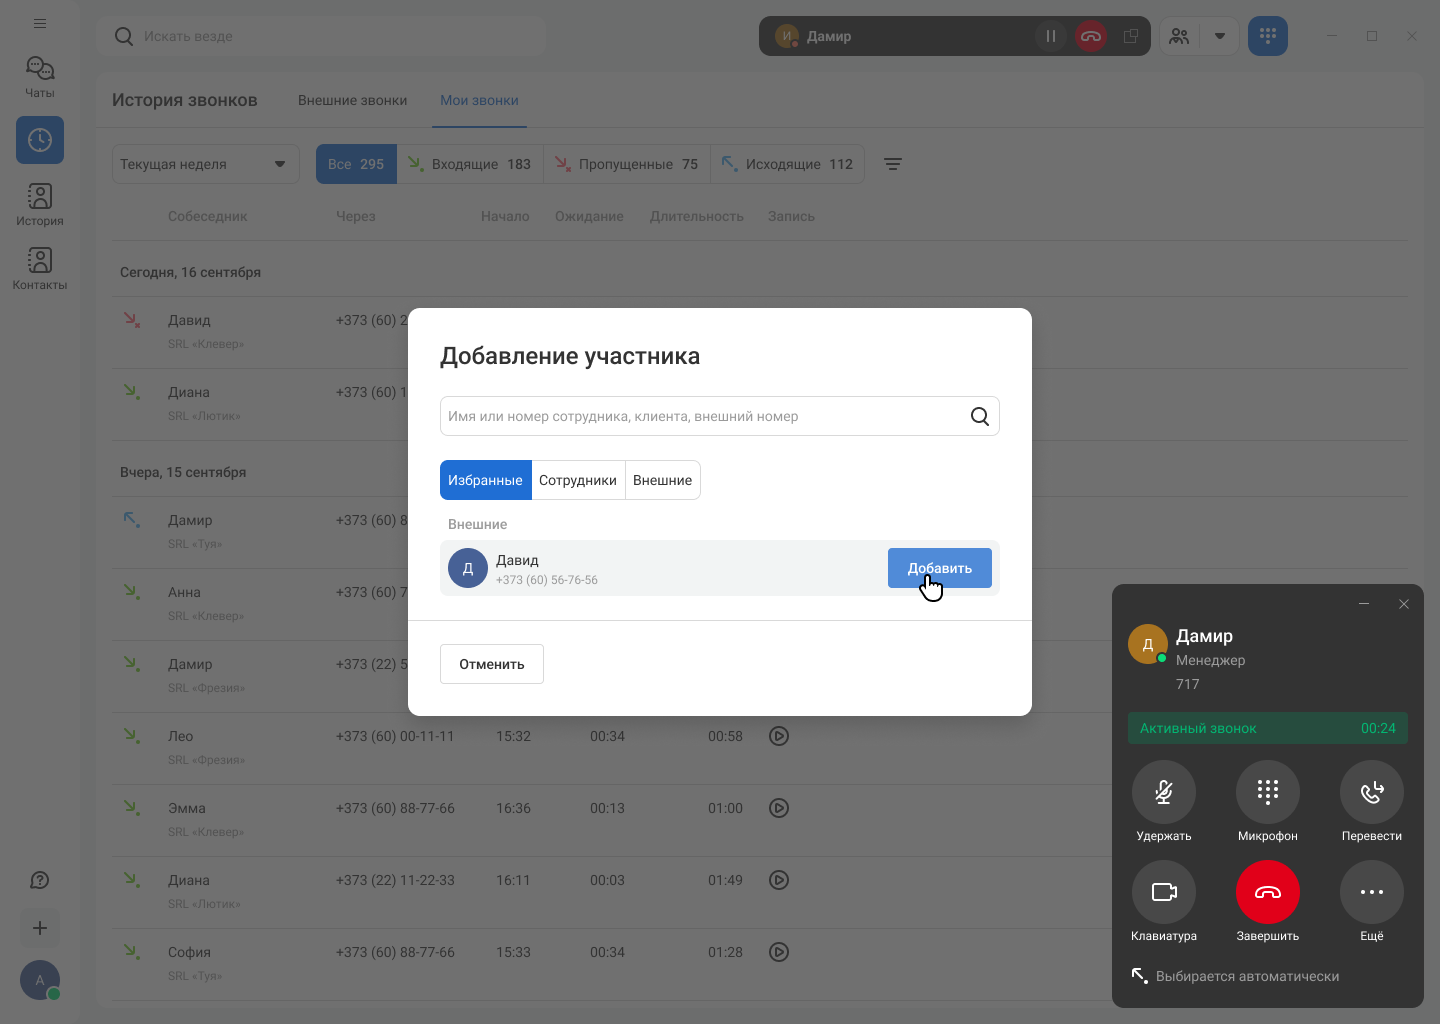Open the blue dial pad button in header
Image resolution: width=1440 pixels, height=1024 pixels.
[1267, 36]
